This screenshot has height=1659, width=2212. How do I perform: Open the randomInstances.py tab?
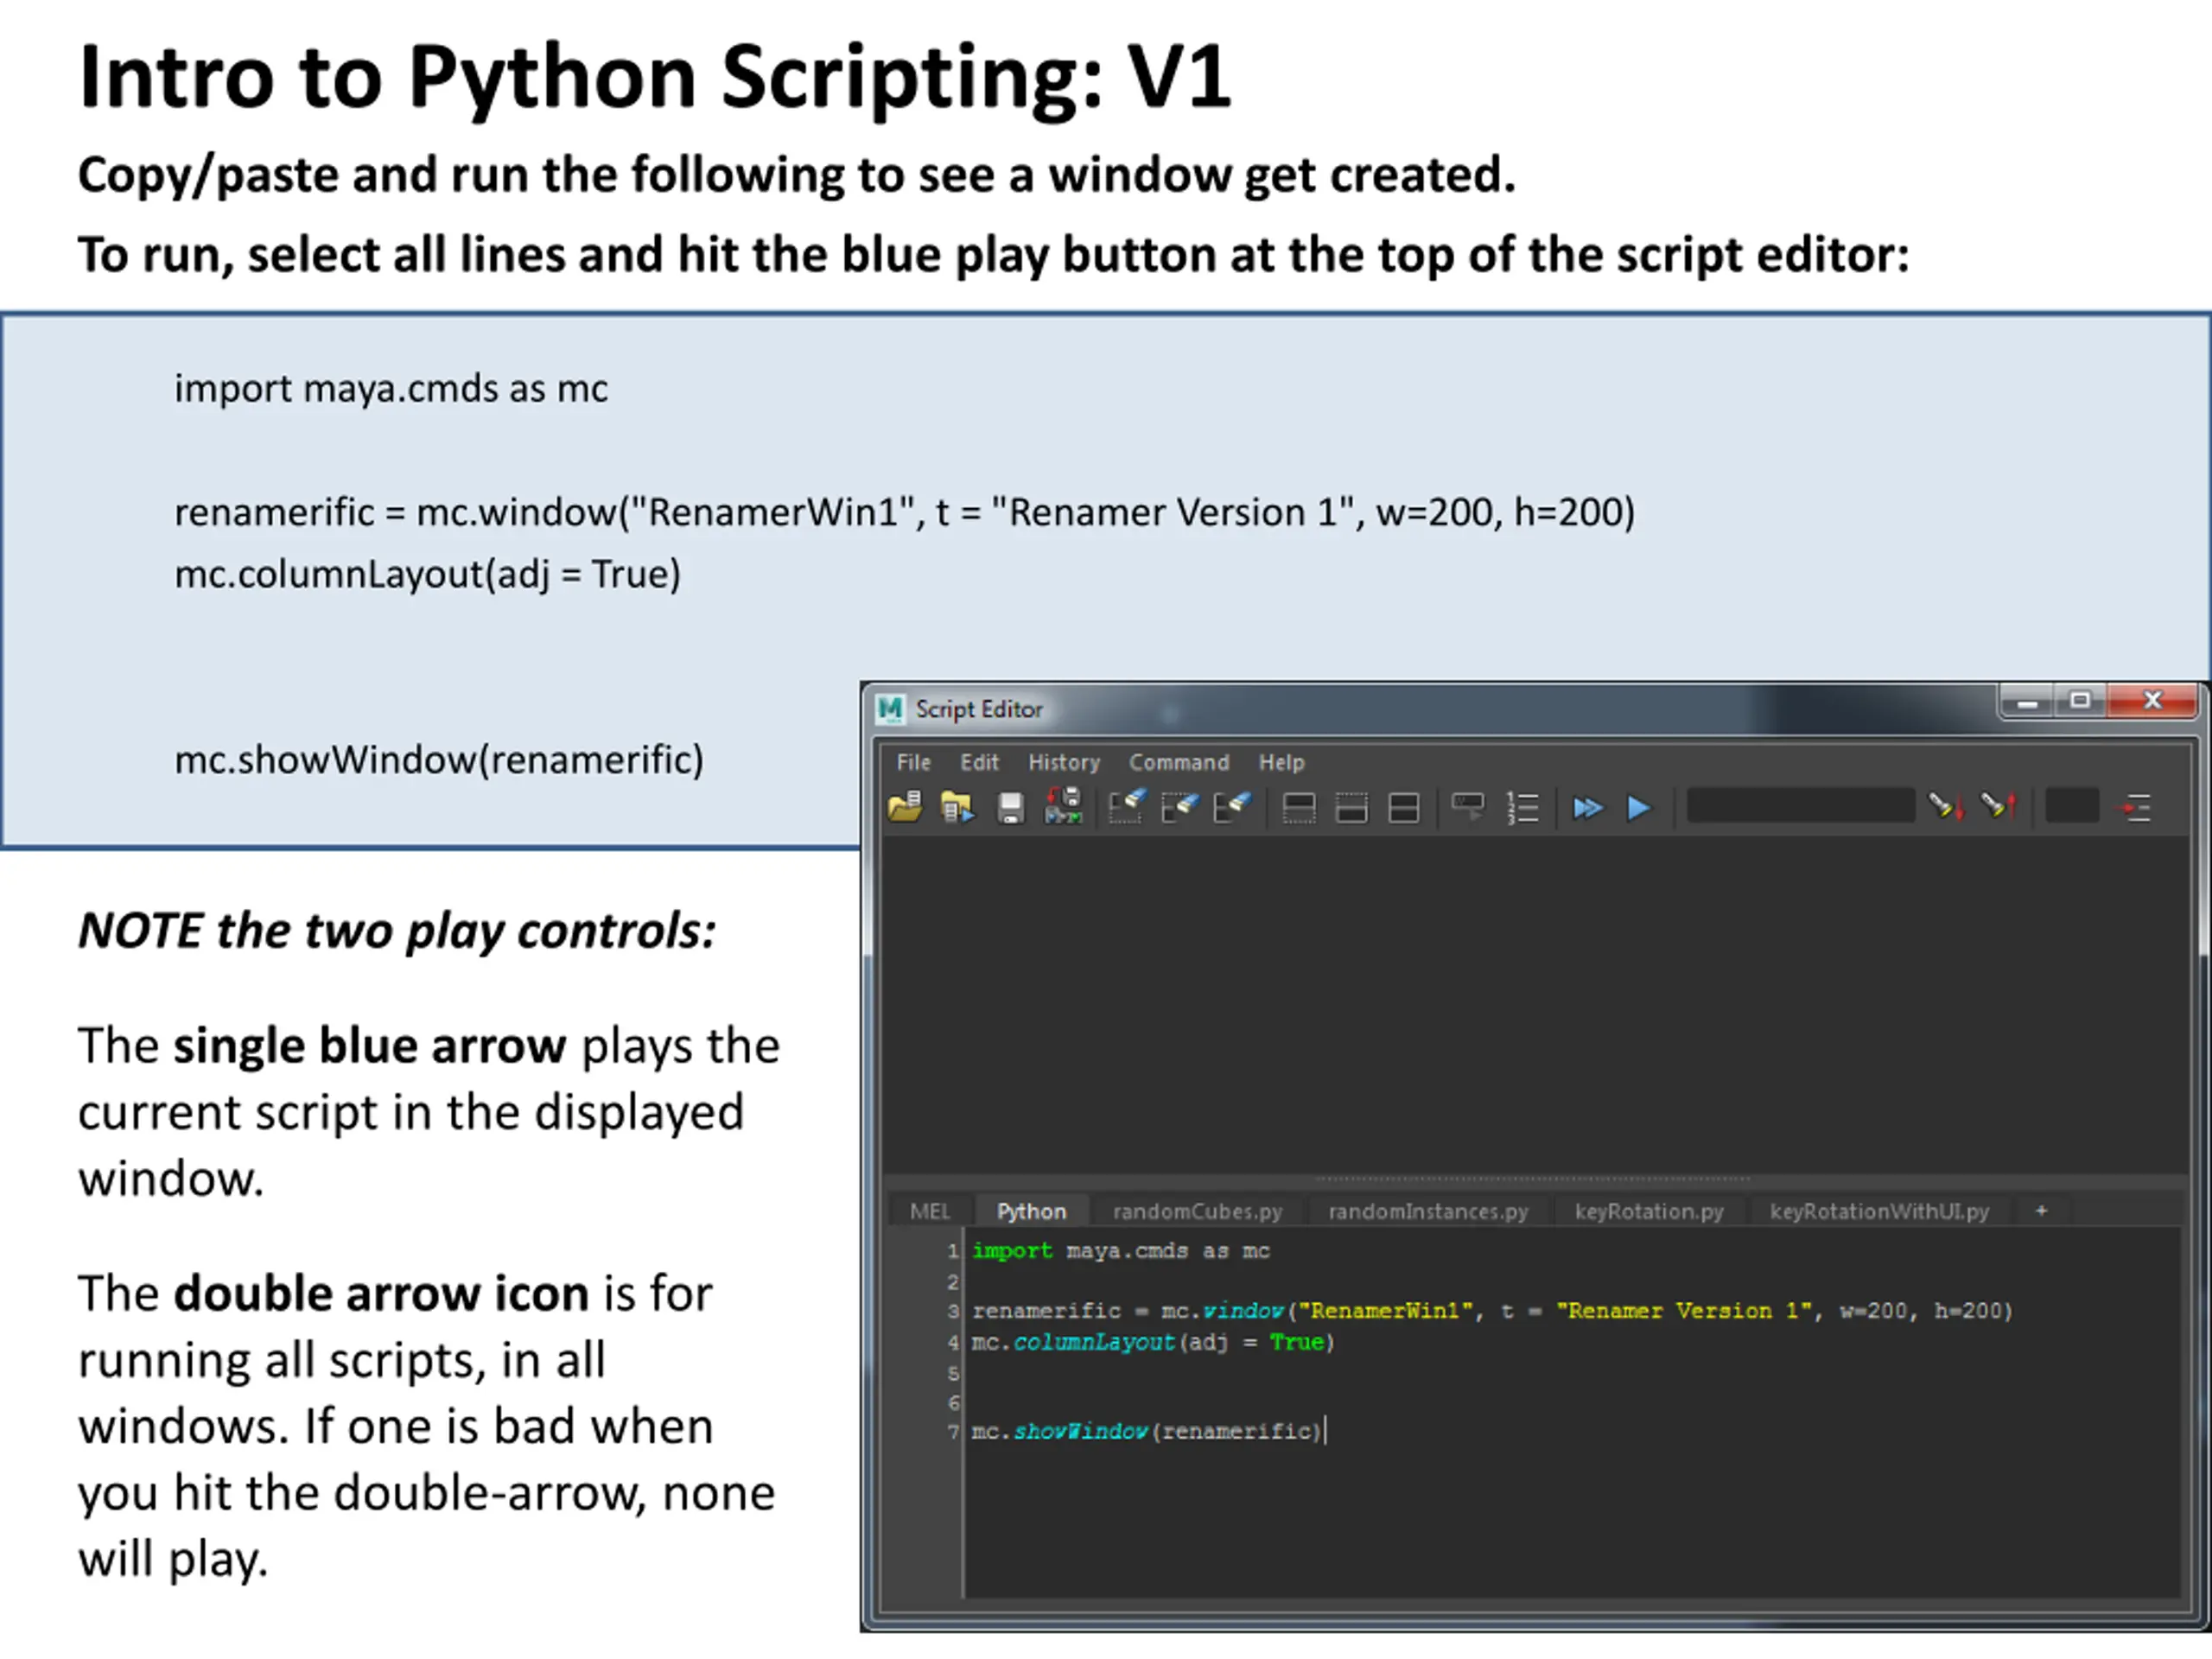1428,1211
